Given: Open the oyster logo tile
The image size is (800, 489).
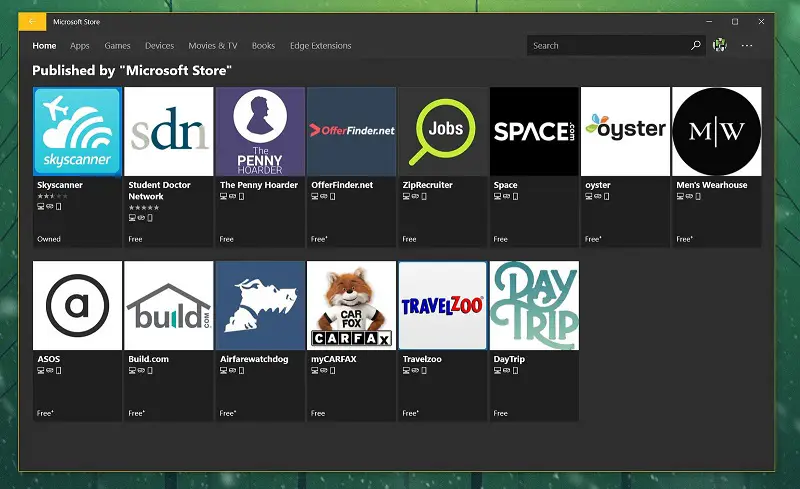Looking at the screenshot, I should (626, 131).
